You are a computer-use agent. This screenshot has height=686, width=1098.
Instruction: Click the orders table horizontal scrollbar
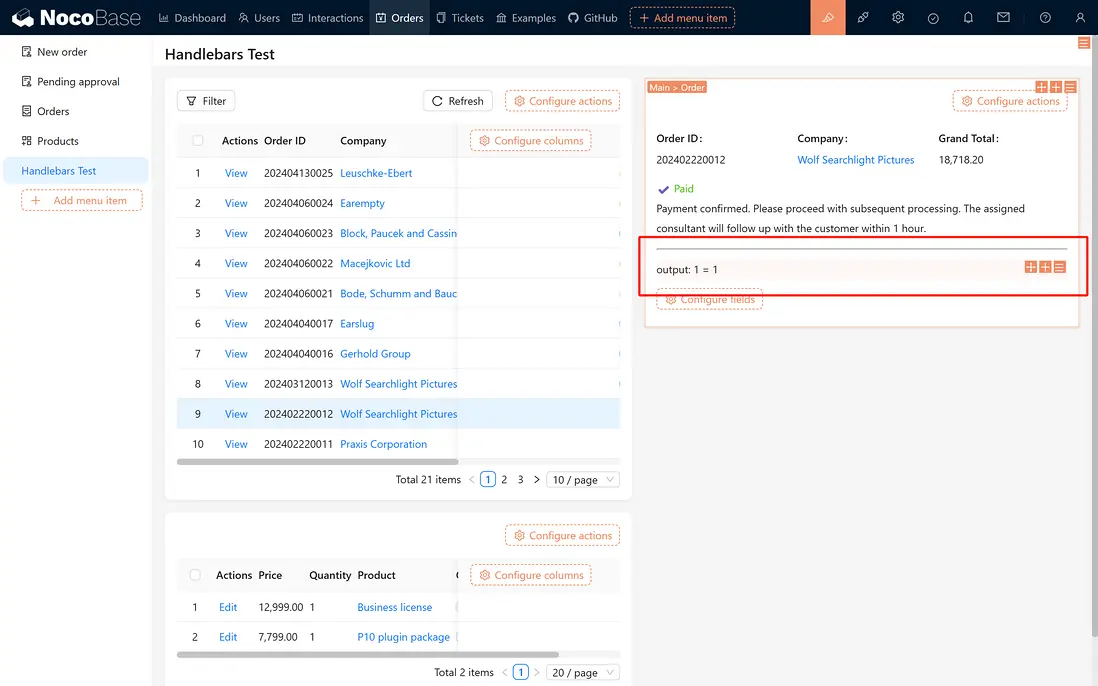click(x=317, y=462)
